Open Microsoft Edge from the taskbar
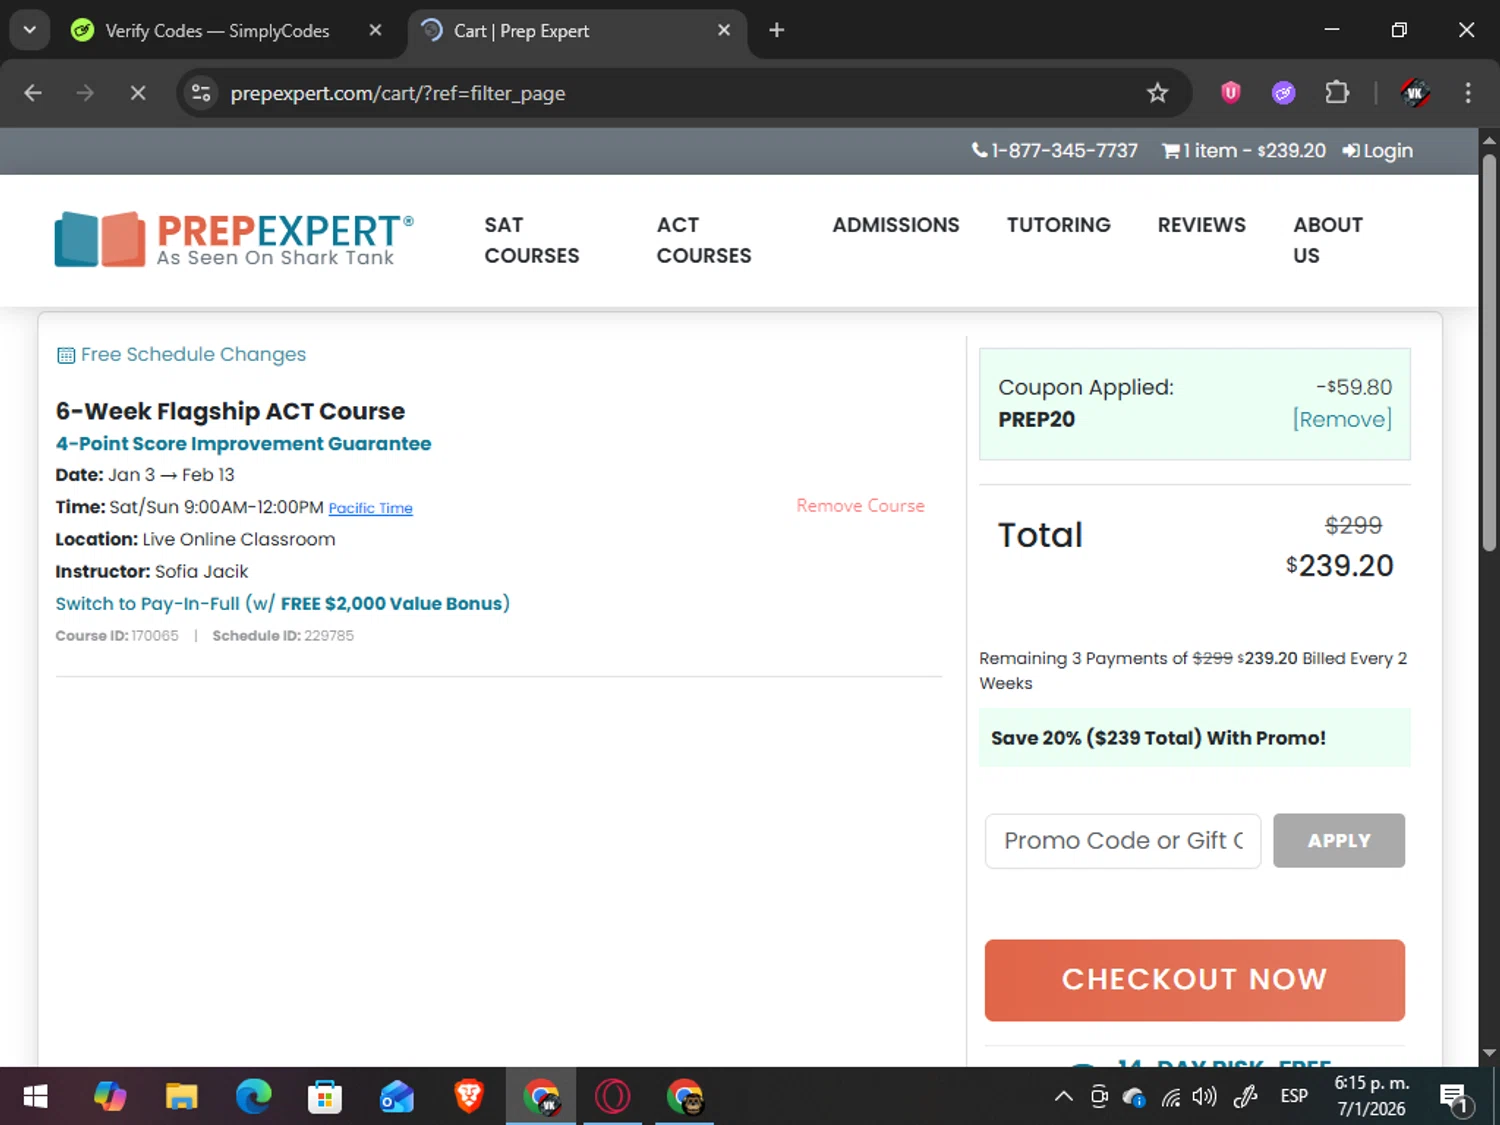 click(253, 1097)
